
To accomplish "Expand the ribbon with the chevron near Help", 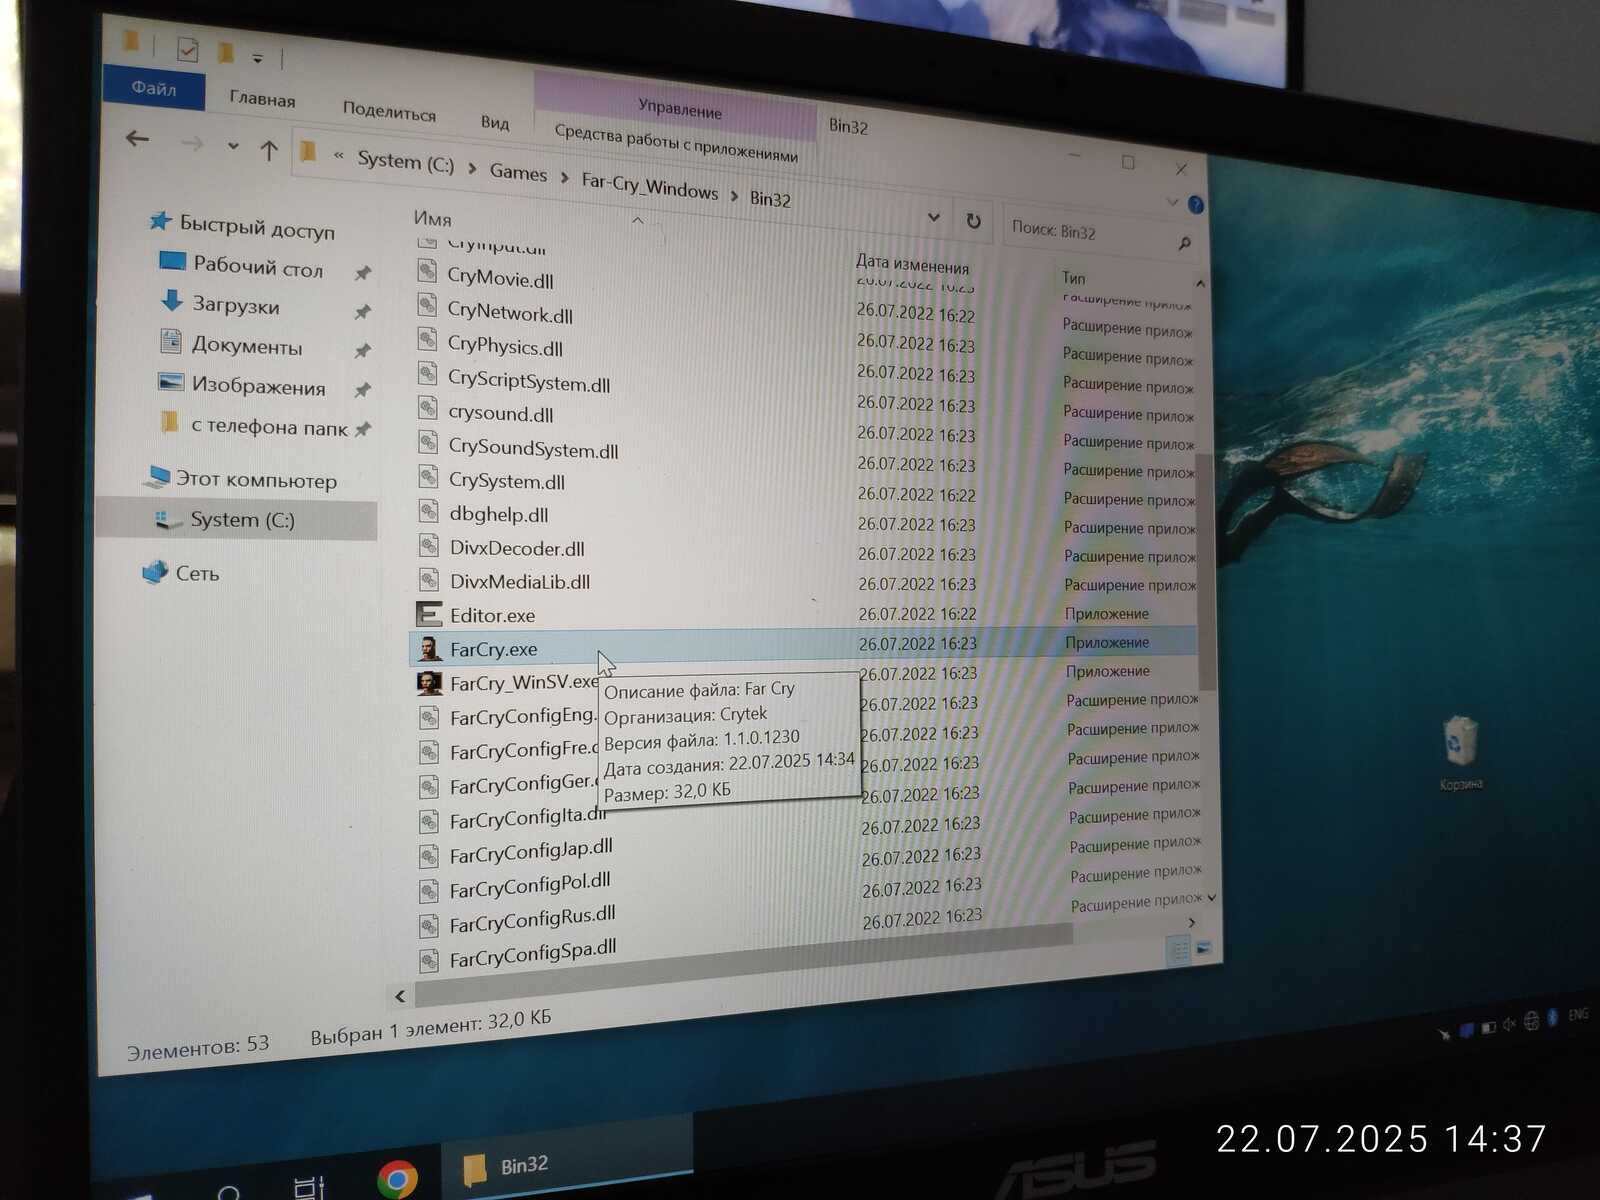I will pos(1173,202).
